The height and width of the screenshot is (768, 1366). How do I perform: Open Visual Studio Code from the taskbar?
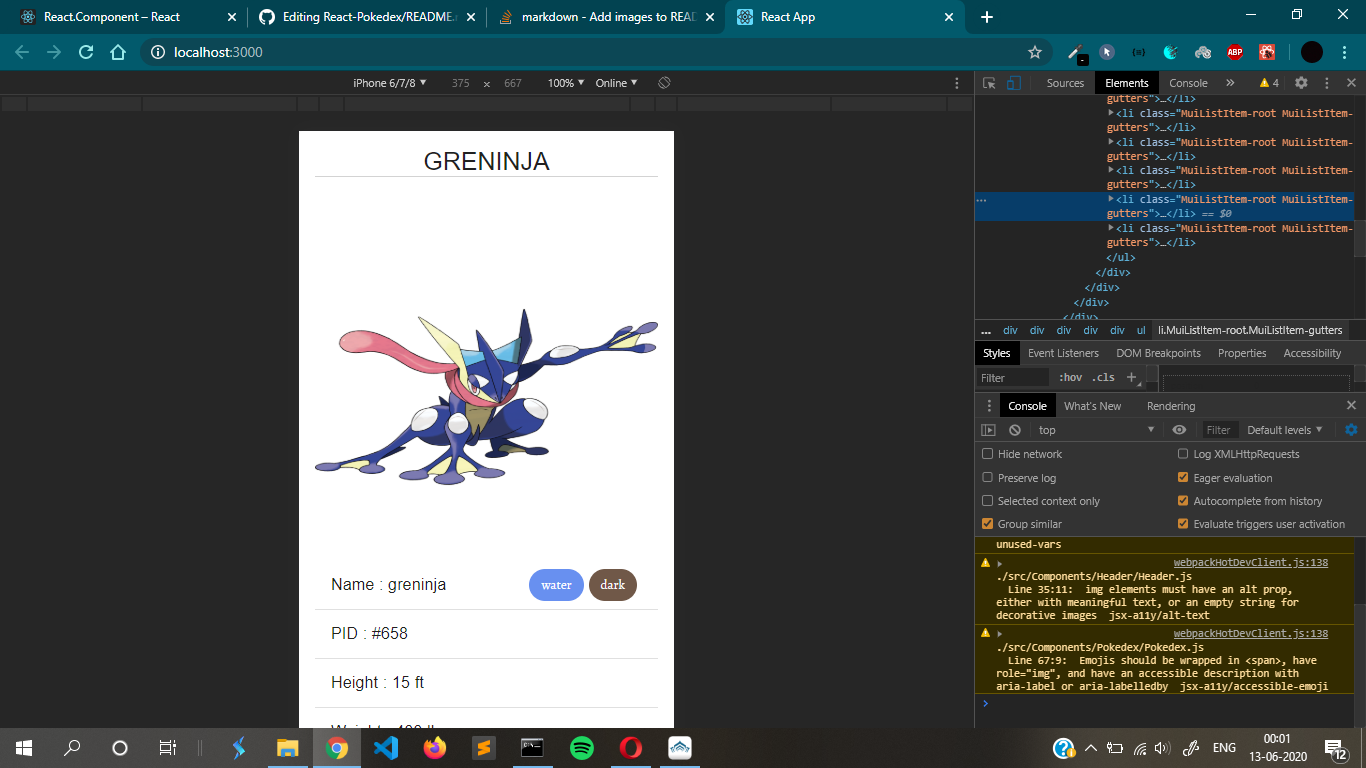click(386, 747)
